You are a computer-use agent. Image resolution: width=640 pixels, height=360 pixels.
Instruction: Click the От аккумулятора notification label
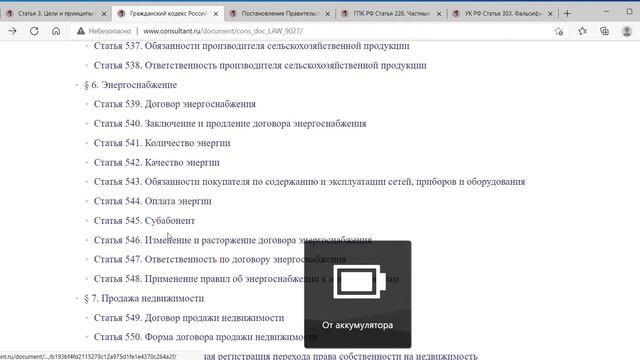coord(358,325)
